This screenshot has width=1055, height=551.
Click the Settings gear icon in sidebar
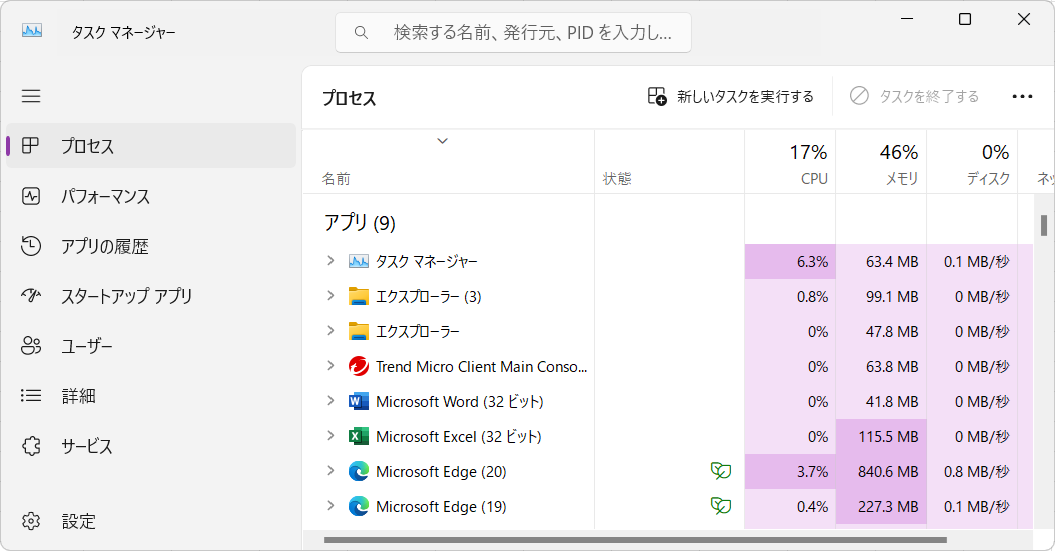(x=31, y=521)
